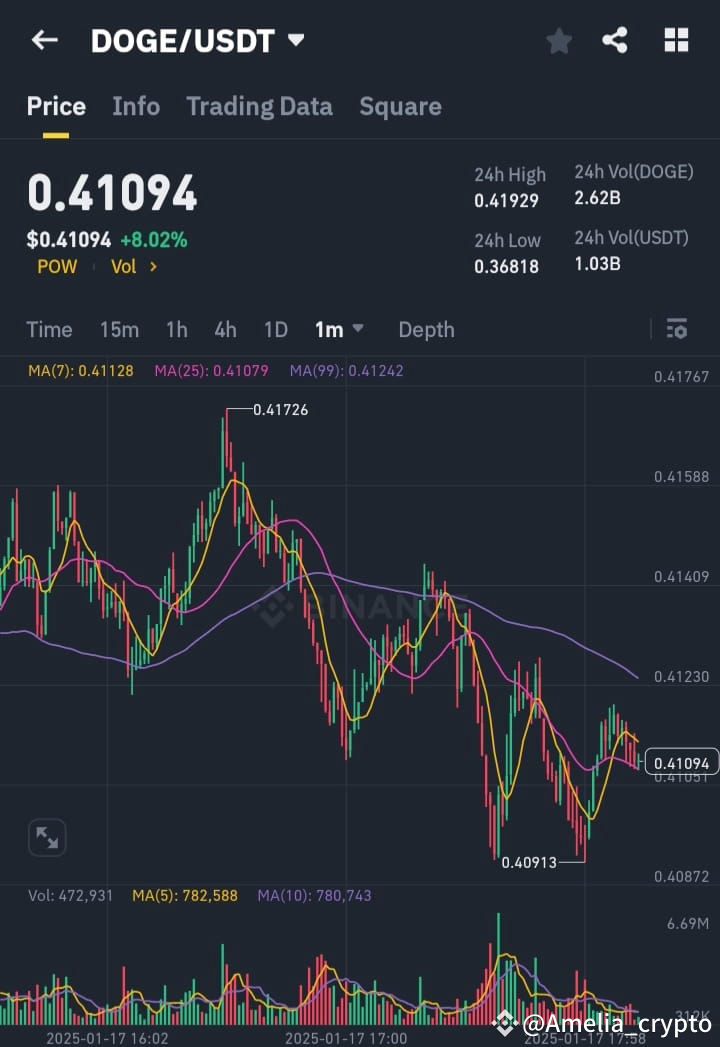Screen dimensions: 720x1047
Task: Open the grid layout icon top right
Action: [676, 40]
